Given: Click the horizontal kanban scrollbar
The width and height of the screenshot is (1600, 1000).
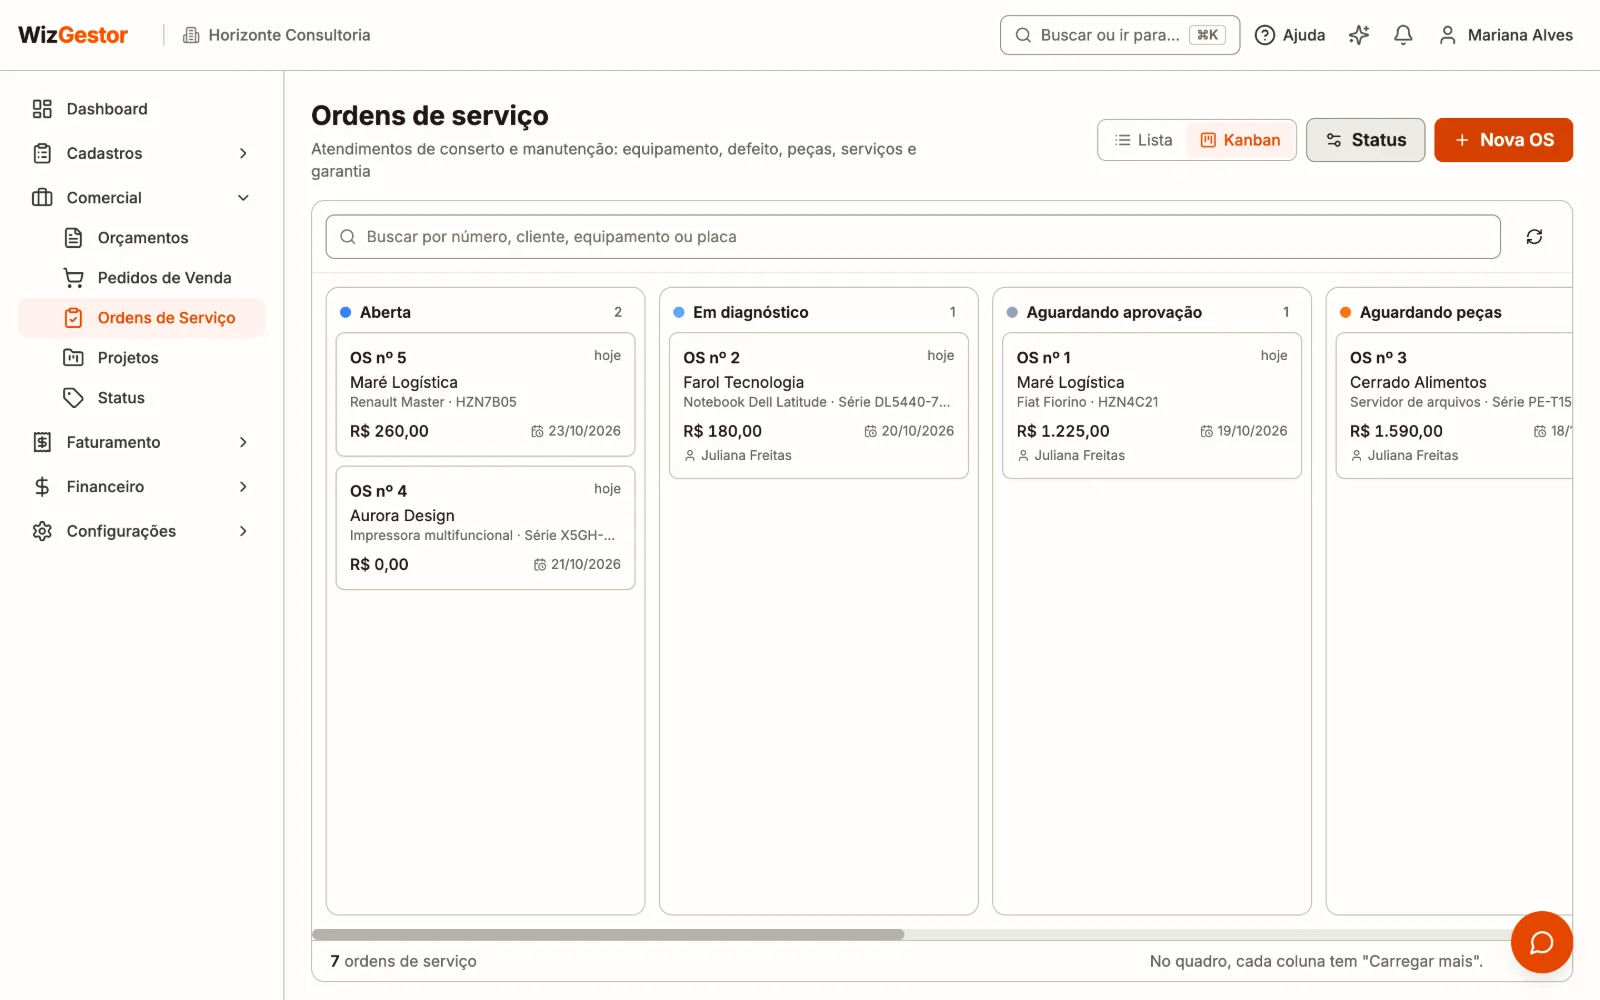Looking at the screenshot, I should 608,935.
